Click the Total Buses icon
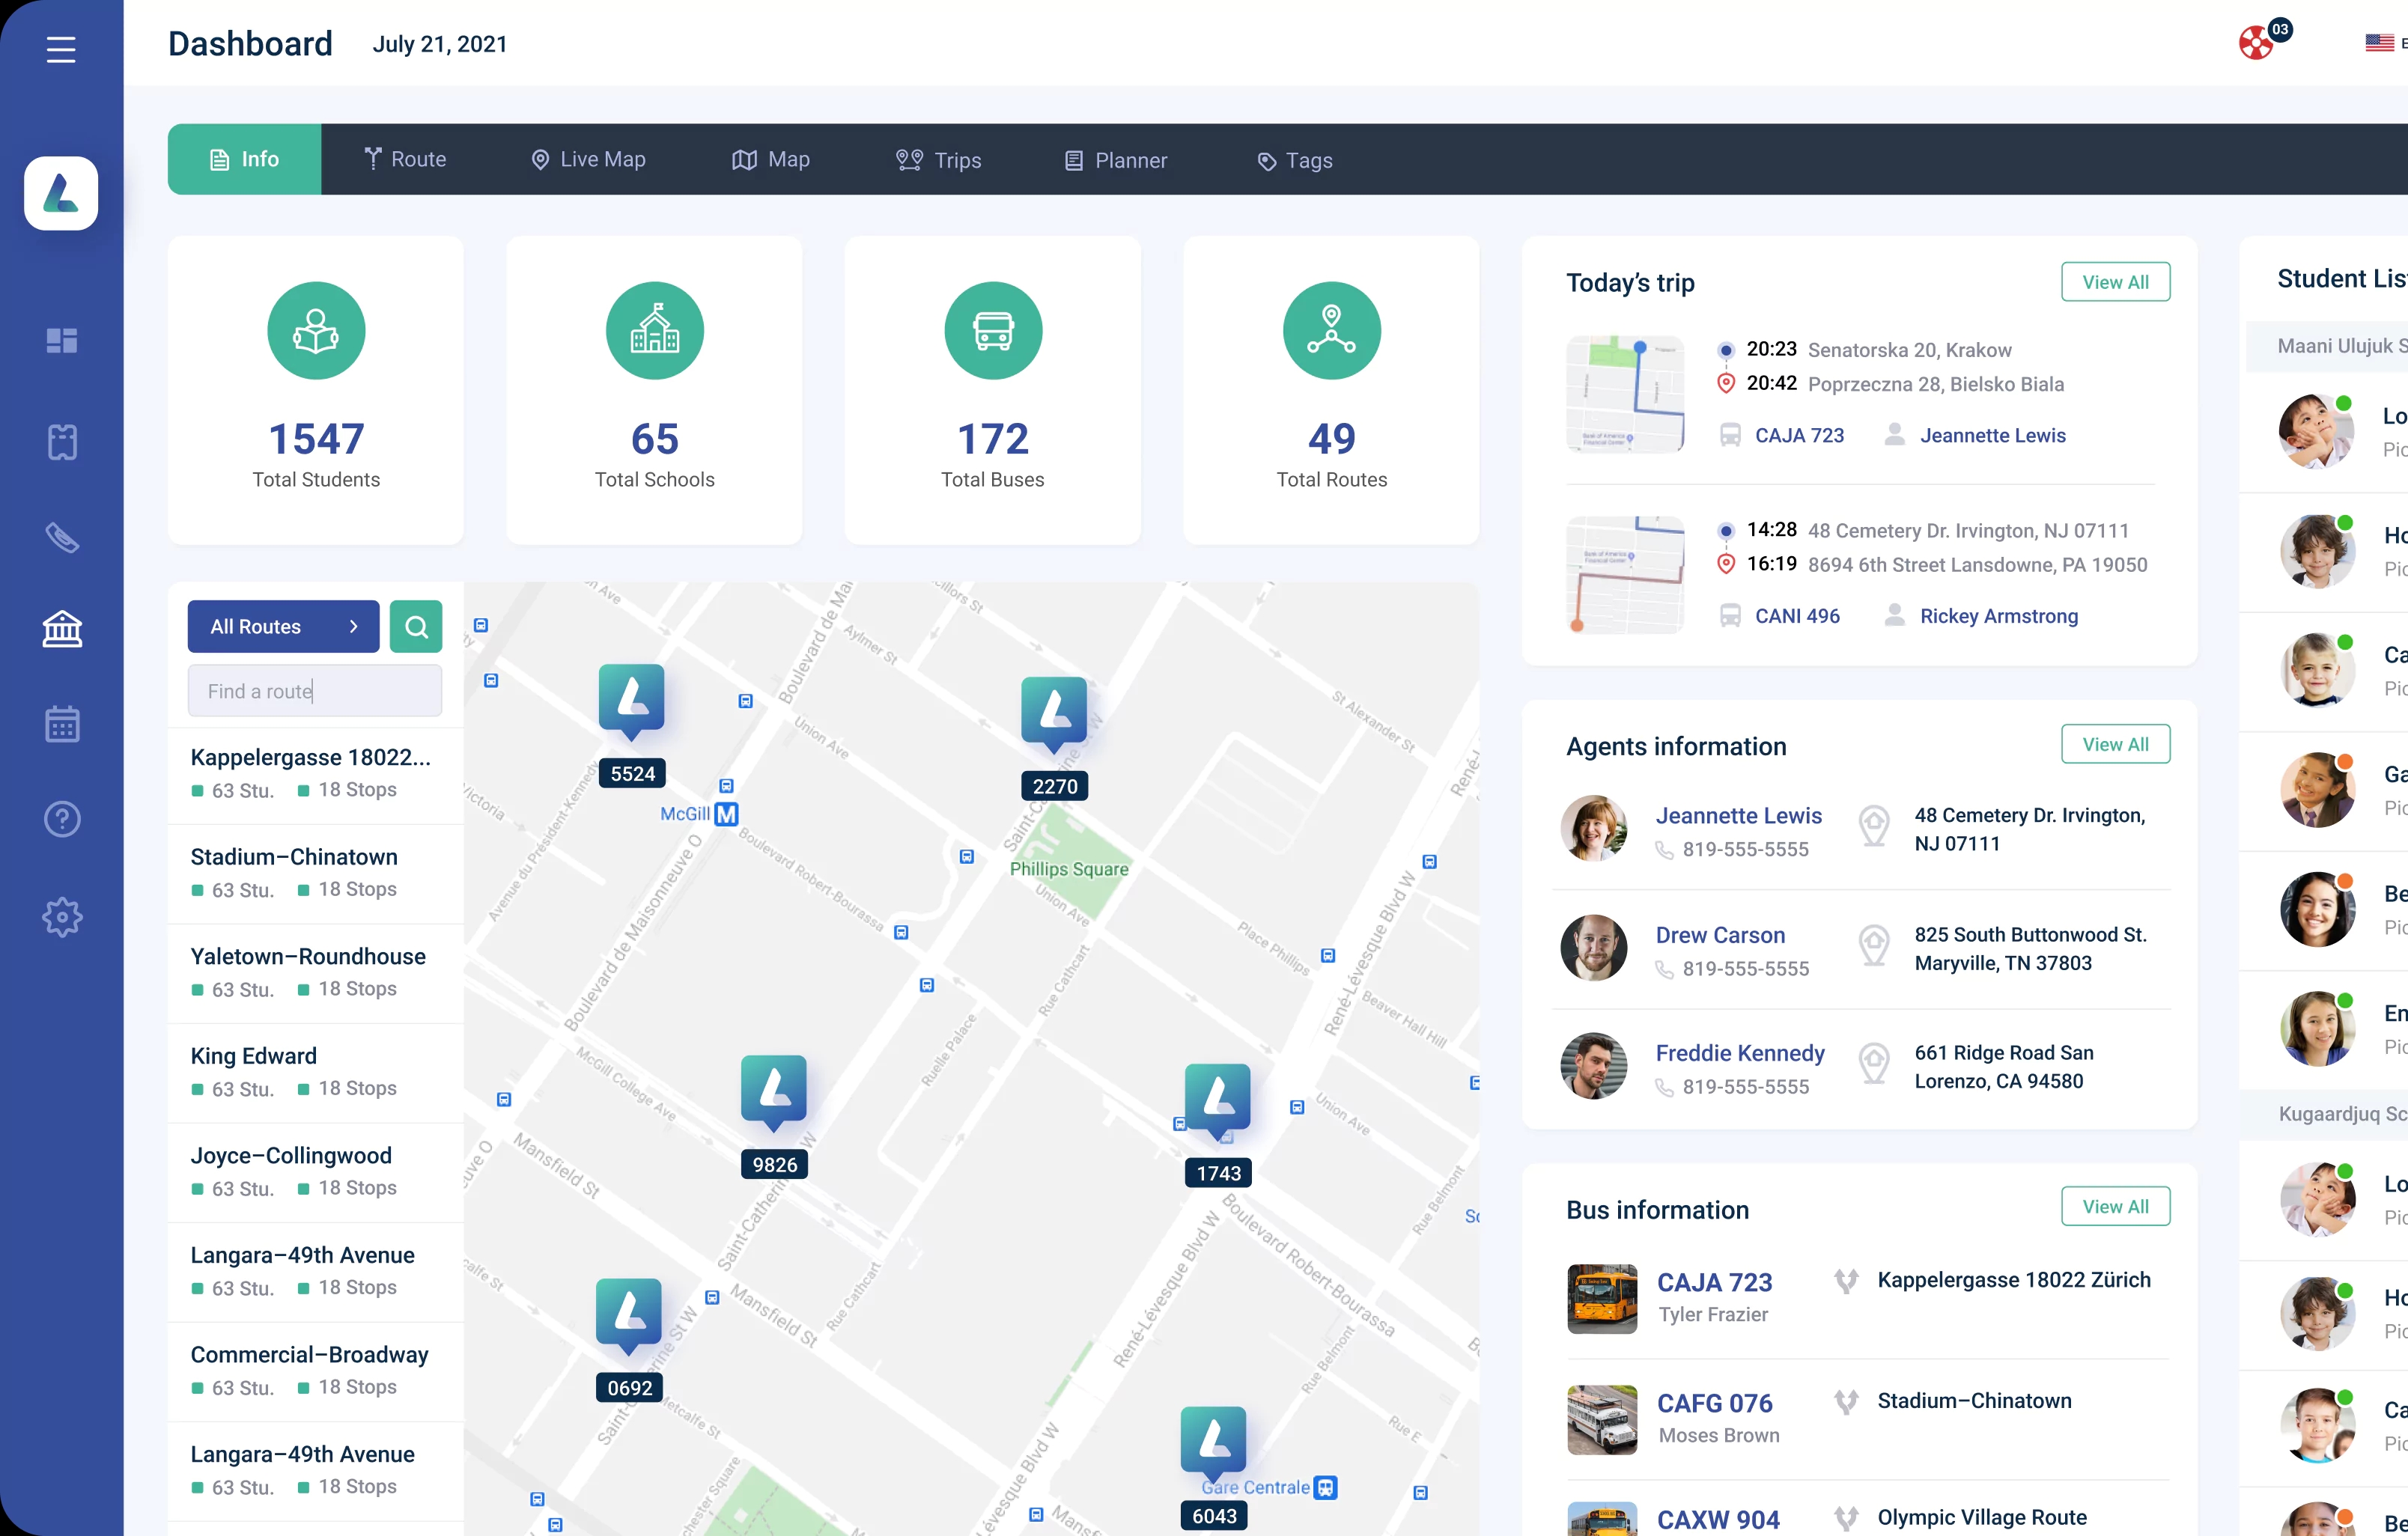 (993, 331)
